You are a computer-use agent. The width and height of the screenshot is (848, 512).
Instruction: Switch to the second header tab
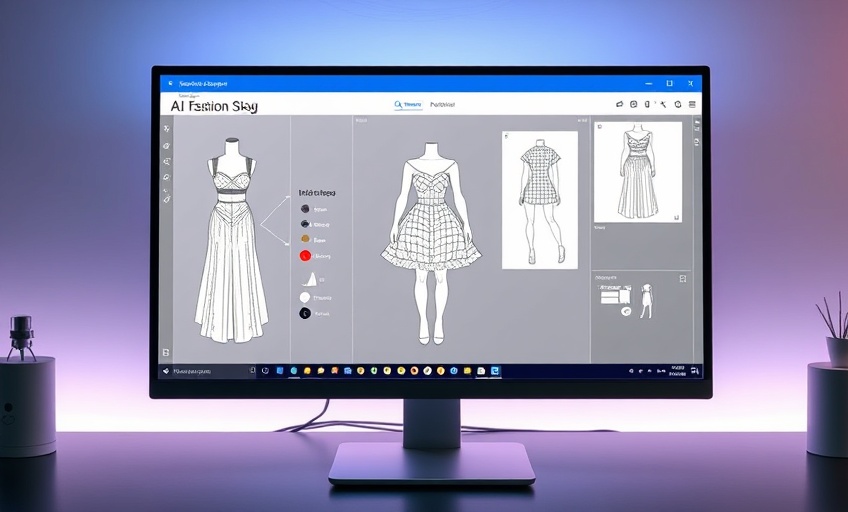tap(442, 104)
